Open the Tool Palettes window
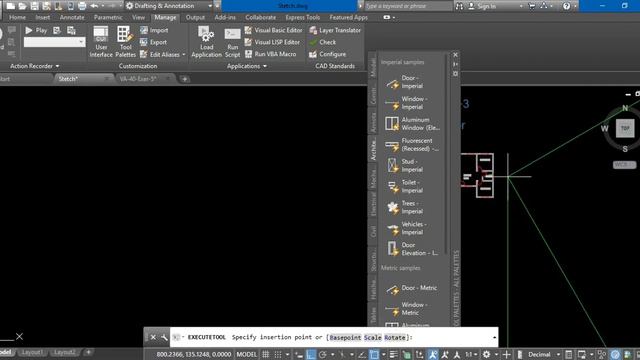This screenshot has height=360, width=640. point(125,42)
